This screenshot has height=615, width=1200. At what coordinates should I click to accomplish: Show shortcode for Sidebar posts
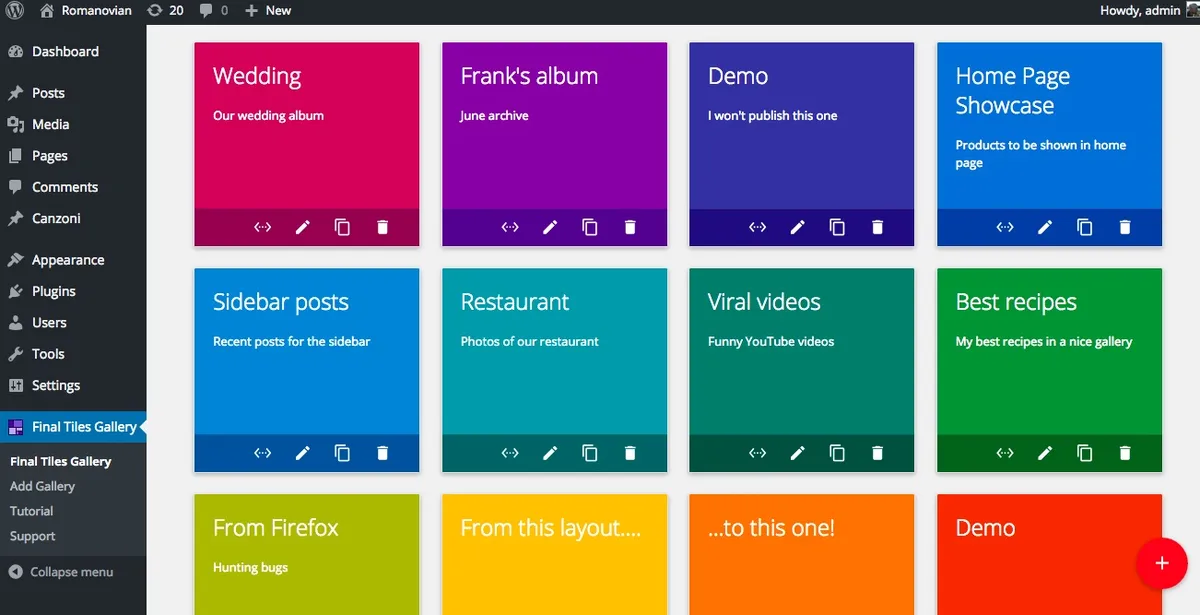tap(263, 453)
